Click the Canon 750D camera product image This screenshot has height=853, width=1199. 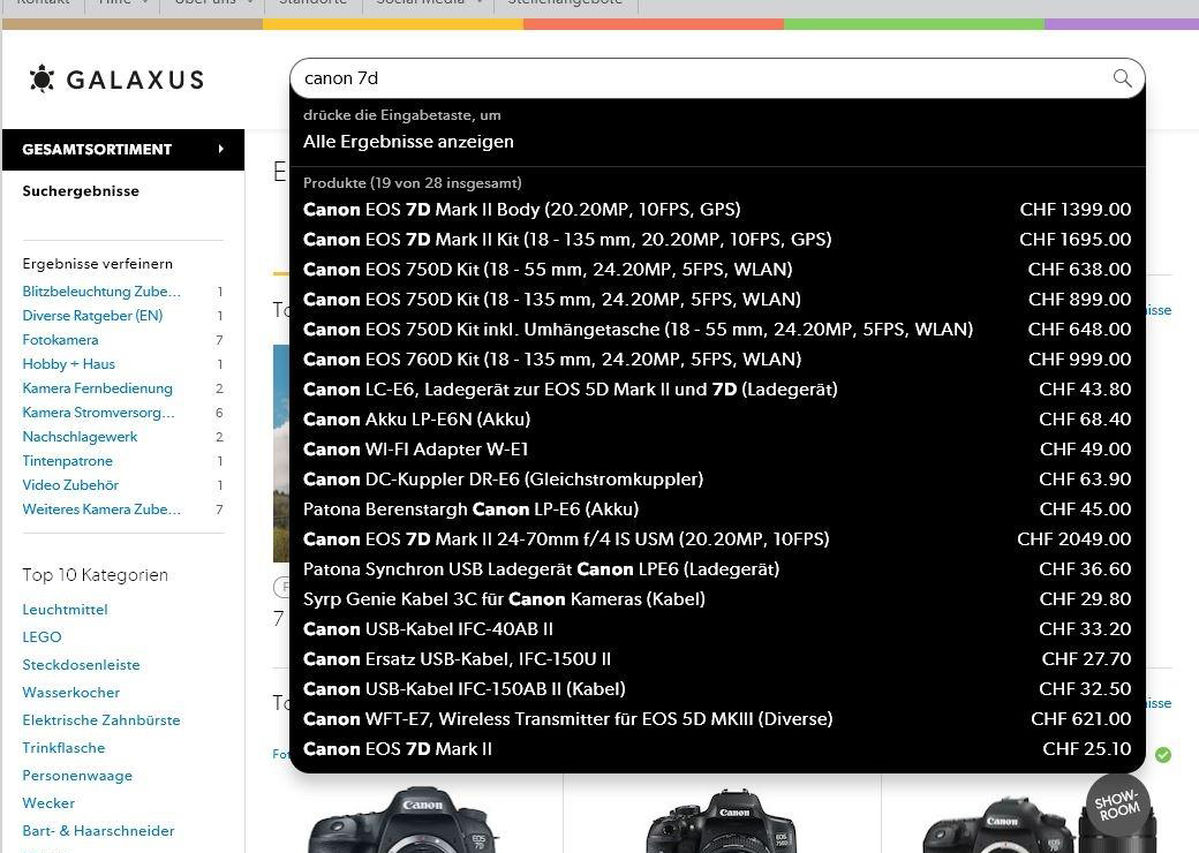(720, 820)
